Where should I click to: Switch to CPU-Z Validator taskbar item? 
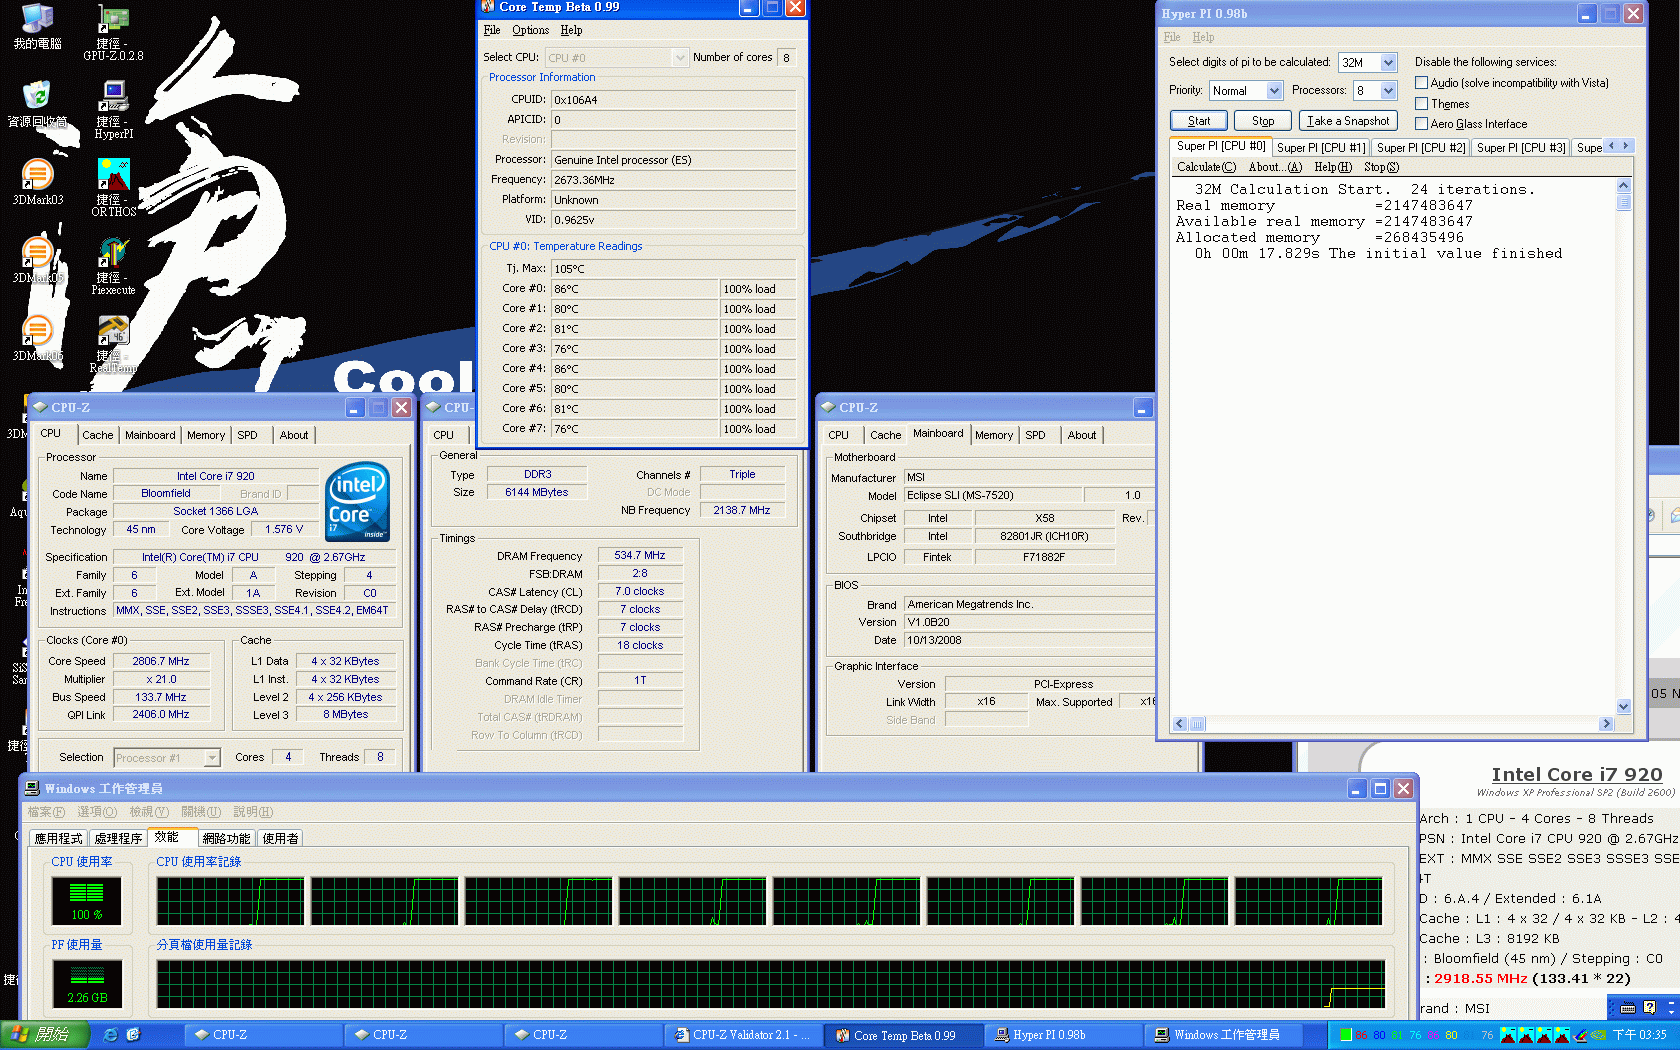(x=743, y=1035)
